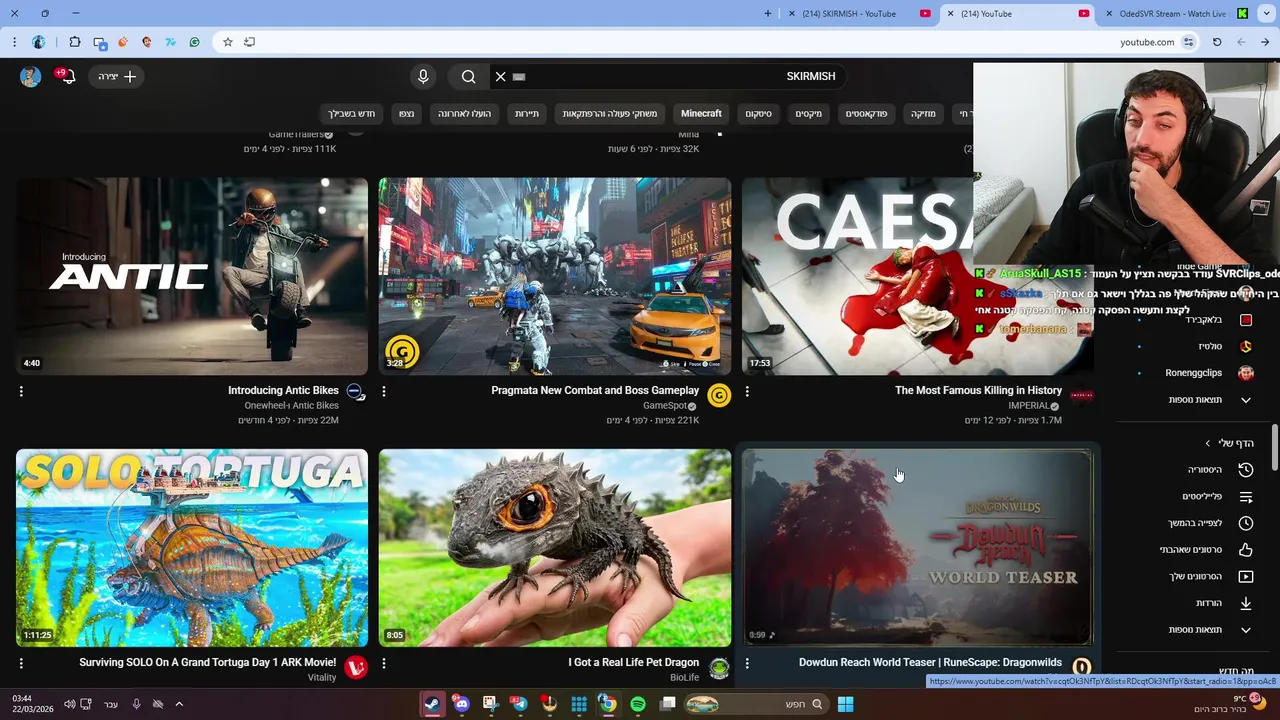
Task: Open The Most Famous Killing in History title
Action: pyautogui.click(x=978, y=391)
